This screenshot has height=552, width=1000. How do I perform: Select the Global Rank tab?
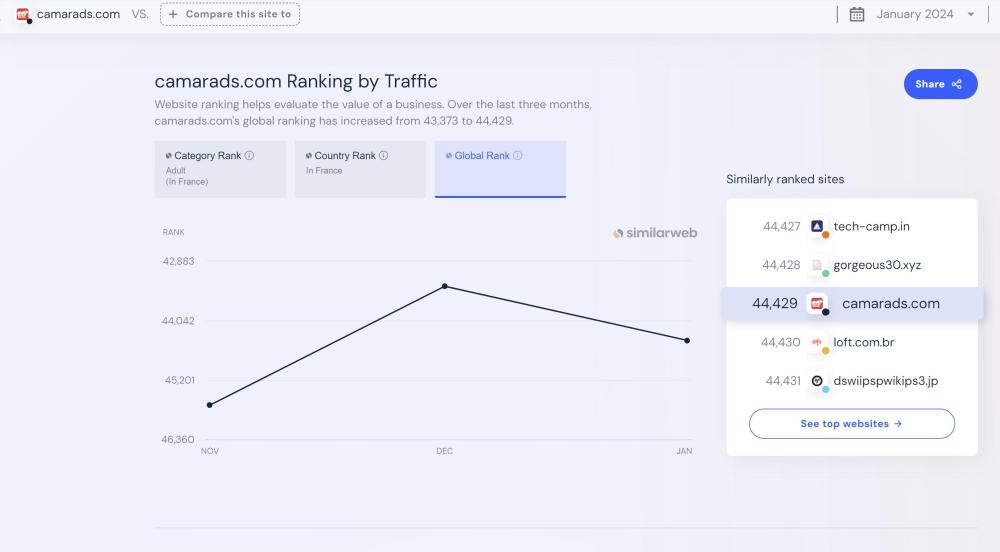pyautogui.click(x=500, y=169)
